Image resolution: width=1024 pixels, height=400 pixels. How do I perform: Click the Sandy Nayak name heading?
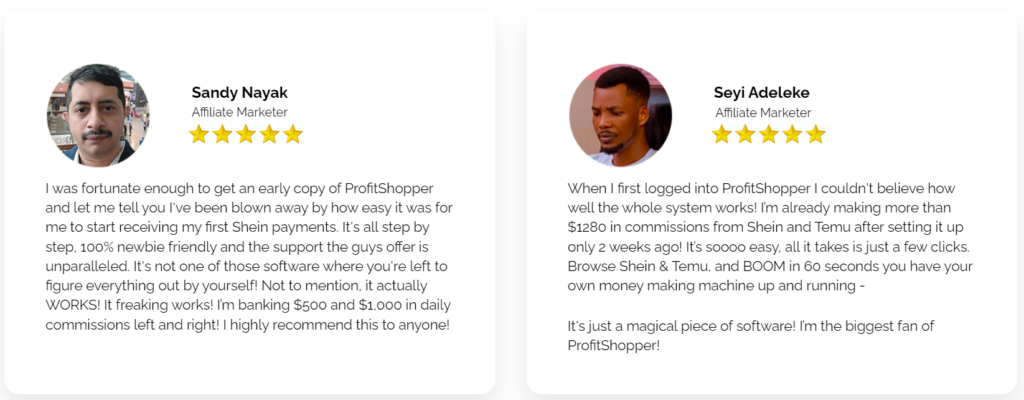click(x=240, y=93)
